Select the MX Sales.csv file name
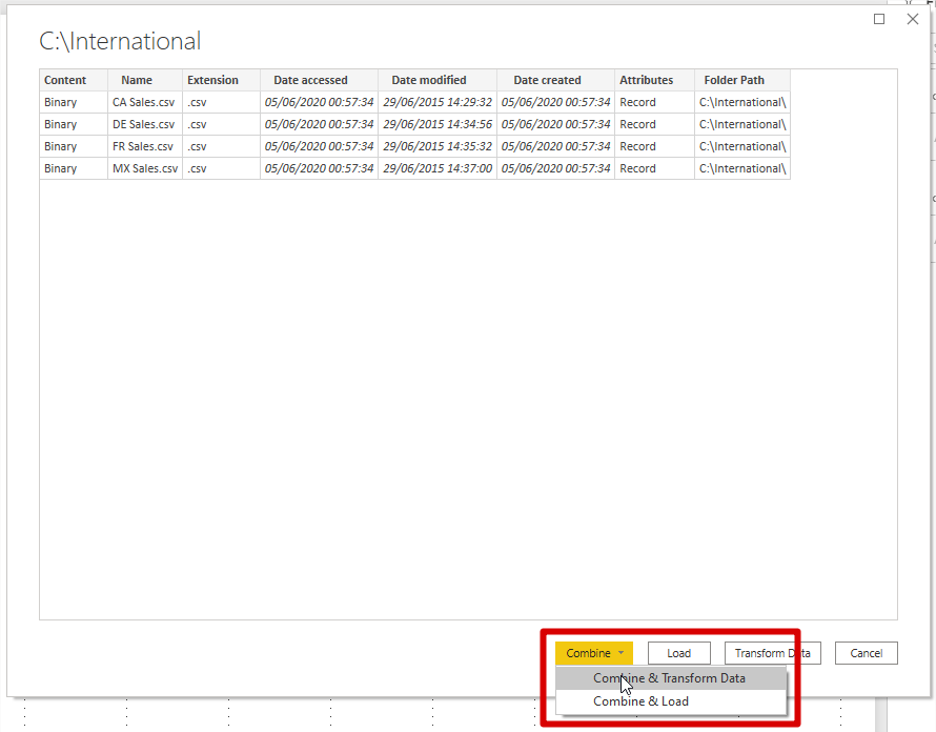 (145, 168)
